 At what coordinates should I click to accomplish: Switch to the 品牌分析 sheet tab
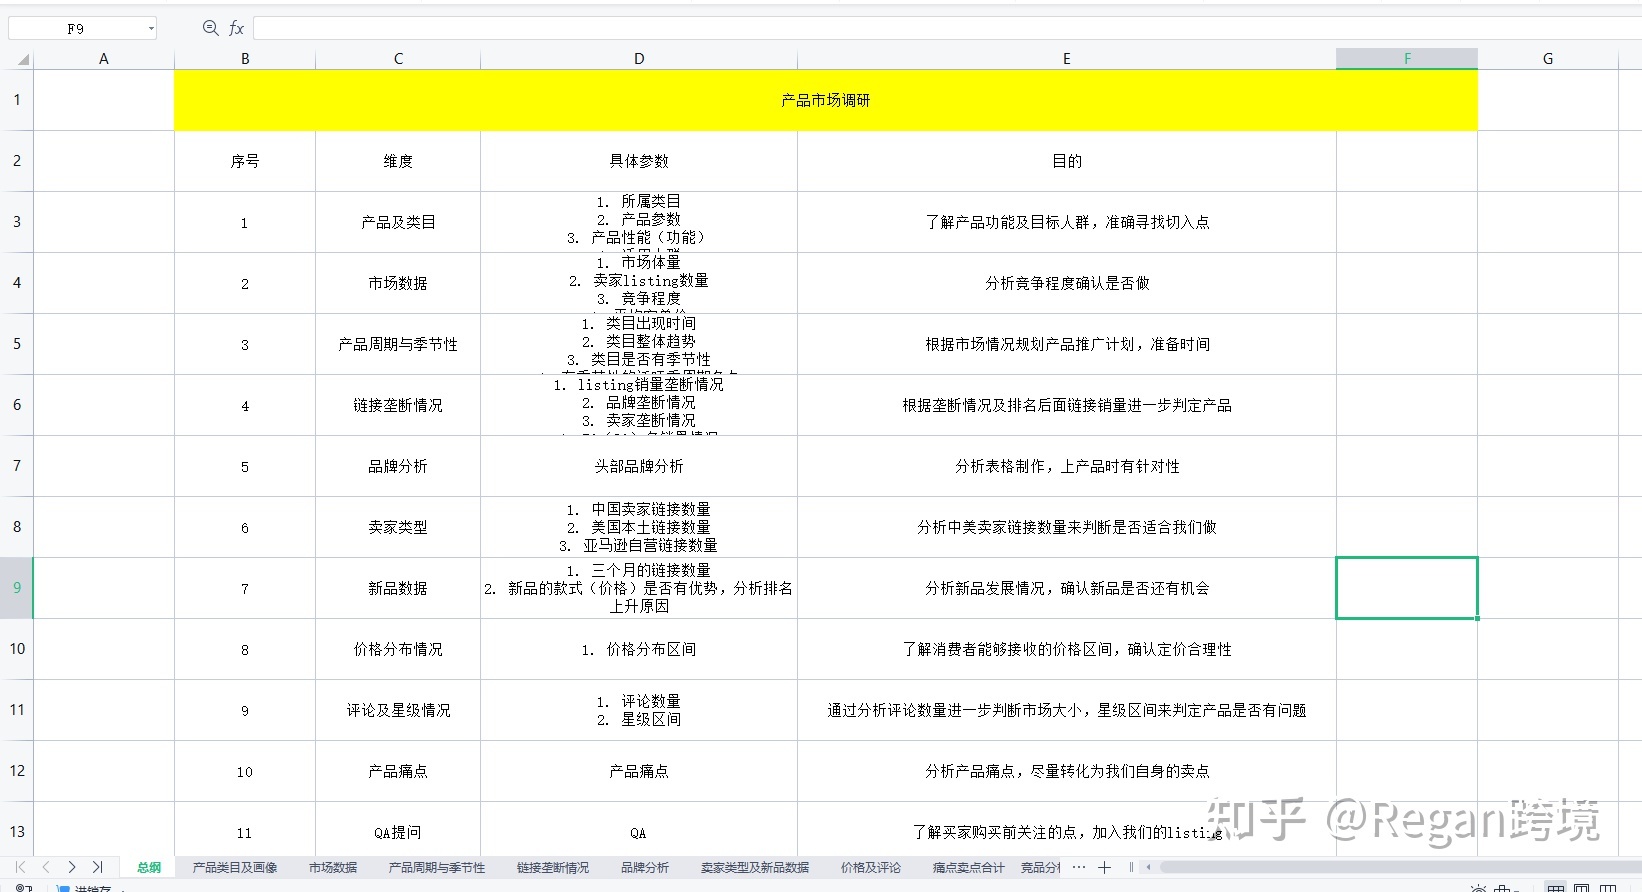click(x=645, y=868)
